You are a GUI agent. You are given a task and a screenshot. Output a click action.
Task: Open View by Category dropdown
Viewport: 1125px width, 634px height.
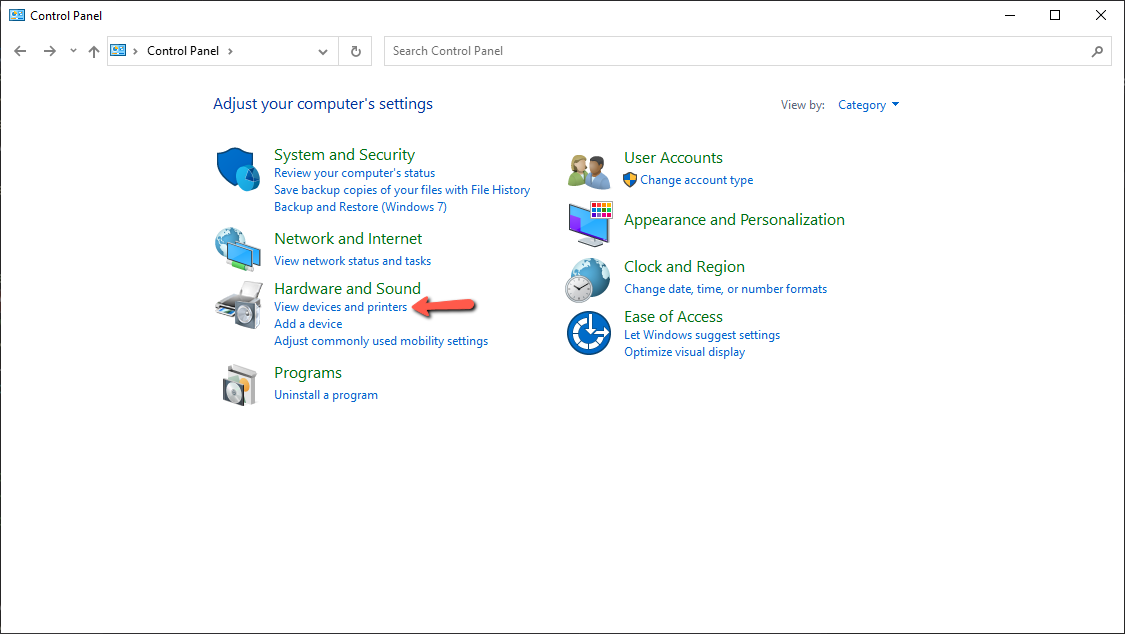[868, 105]
